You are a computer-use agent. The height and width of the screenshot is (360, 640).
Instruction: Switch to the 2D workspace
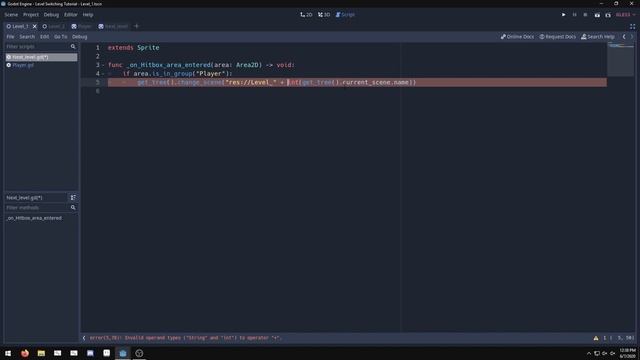[x=306, y=15]
